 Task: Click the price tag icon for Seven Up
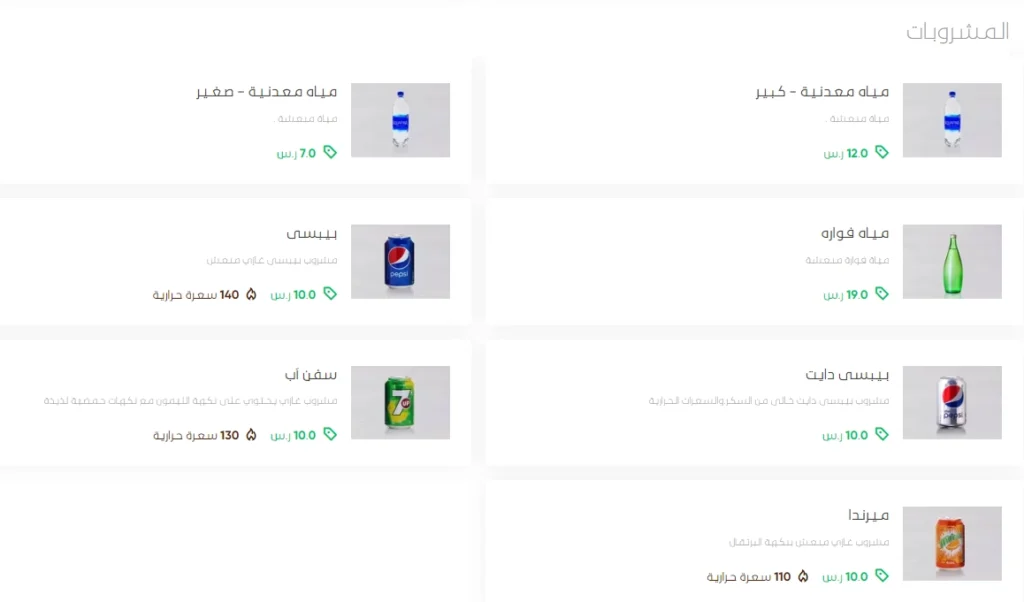click(x=330, y=434)
